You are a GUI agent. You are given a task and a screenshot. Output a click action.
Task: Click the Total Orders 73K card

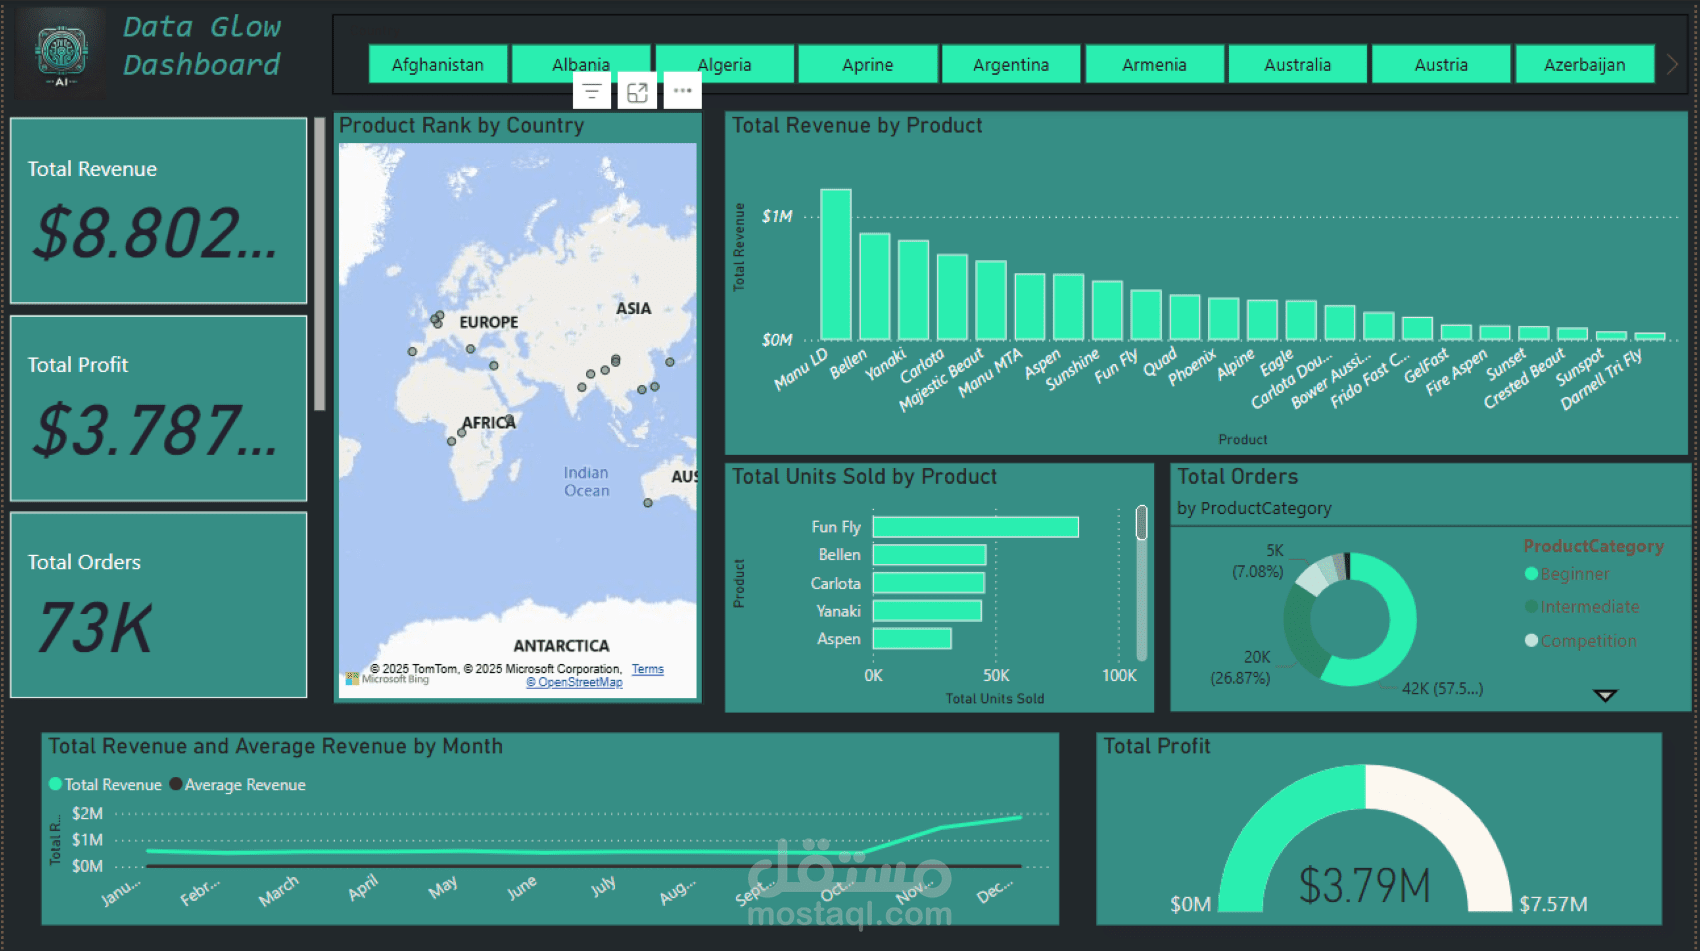[158, 605]
